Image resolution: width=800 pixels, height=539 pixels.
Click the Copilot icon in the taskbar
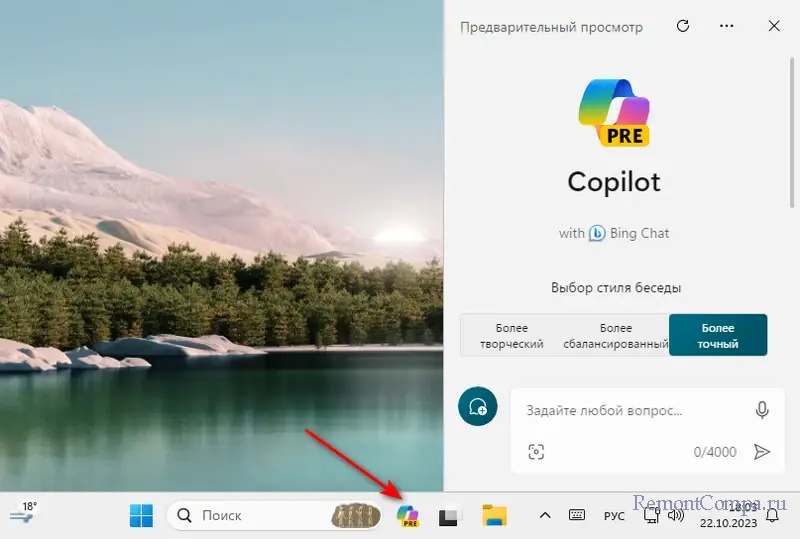click(408, 516)
